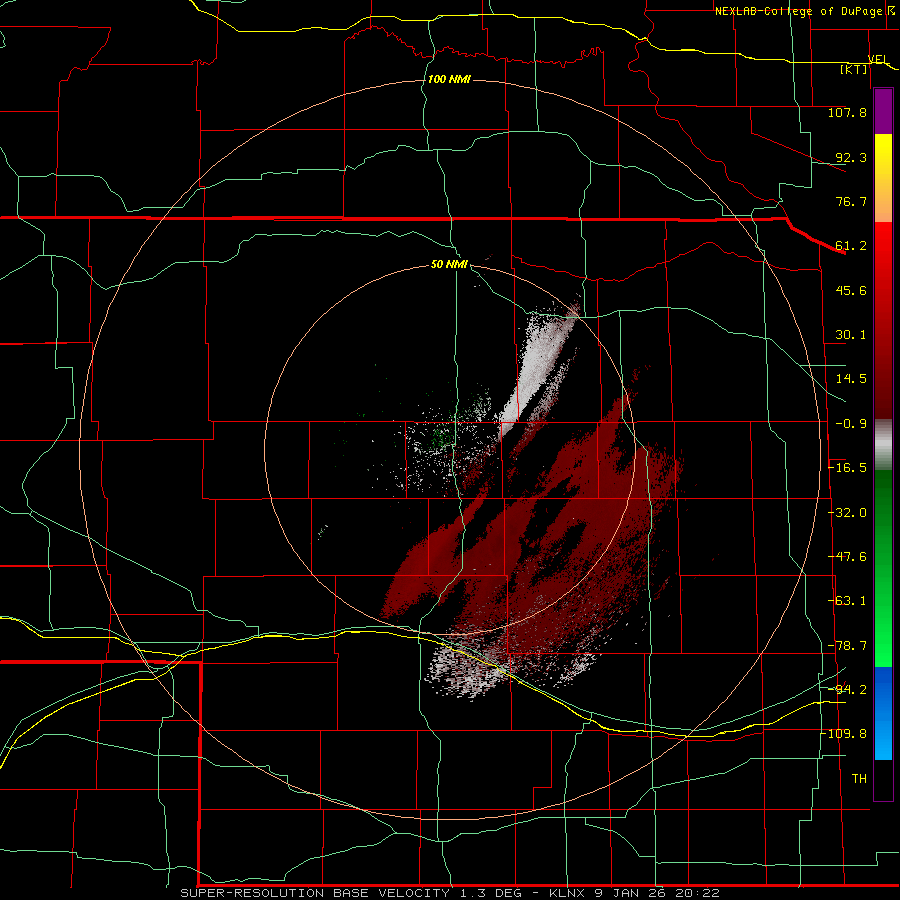
Task: Click the 30.1 velocity scale value
Action: [851, 335]
